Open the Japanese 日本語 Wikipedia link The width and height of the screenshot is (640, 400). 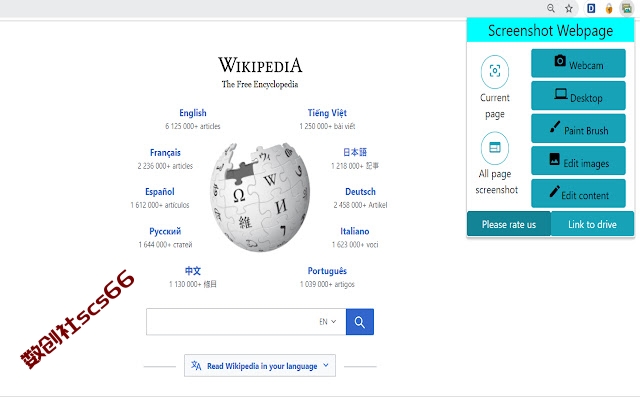point(355,152)
